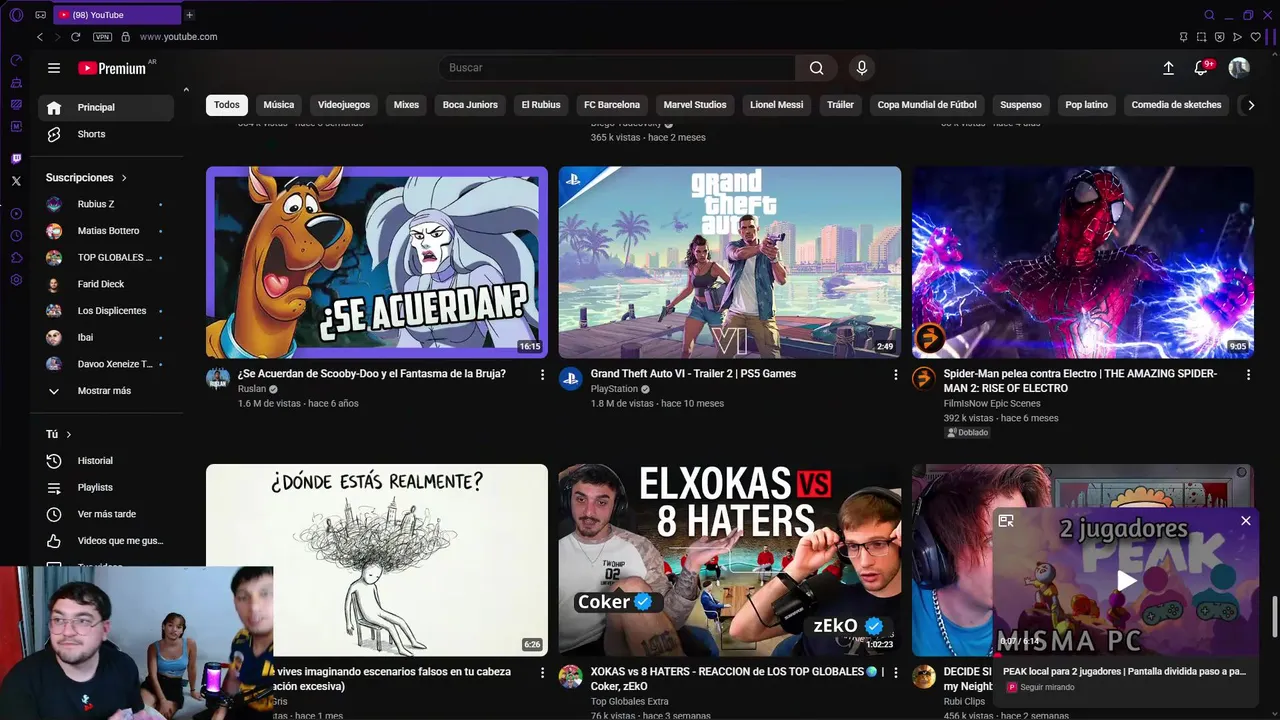Open the account avatar menu

pyautogui.click(x=1239, y=68)
